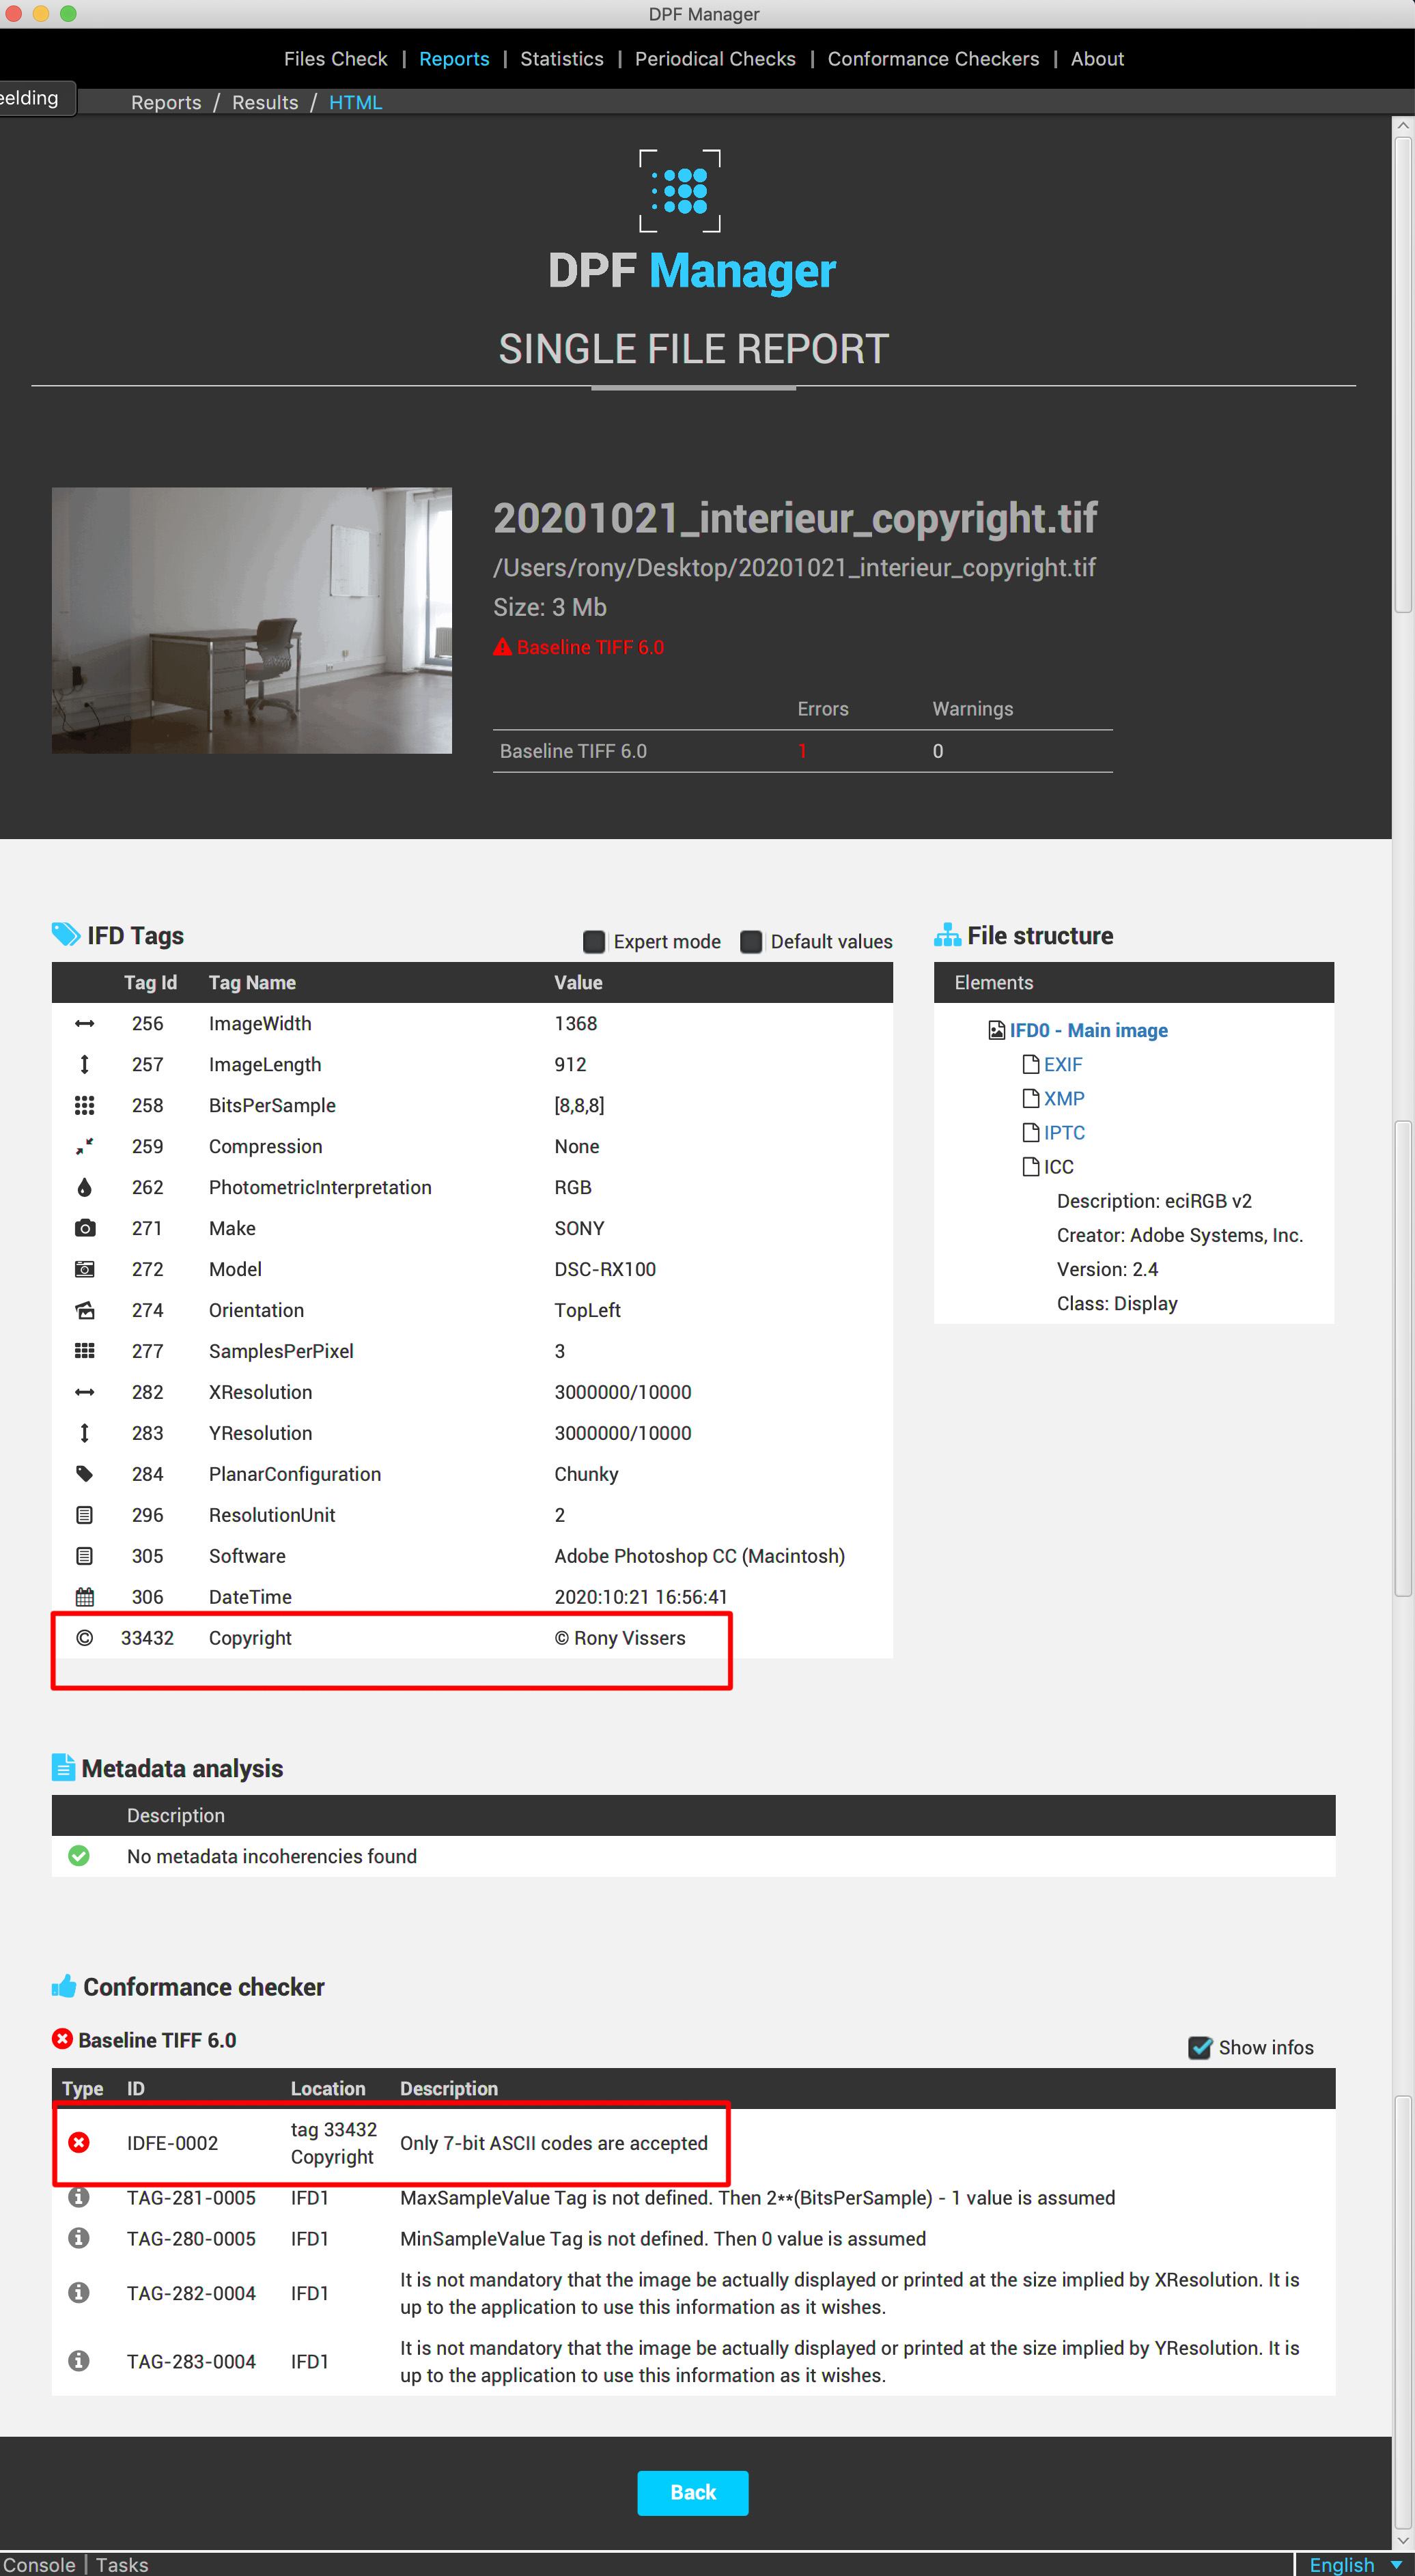This screenshot has width=1415, height=2576.
Task: Click the interior photo thumbnail
Action: 252,620
